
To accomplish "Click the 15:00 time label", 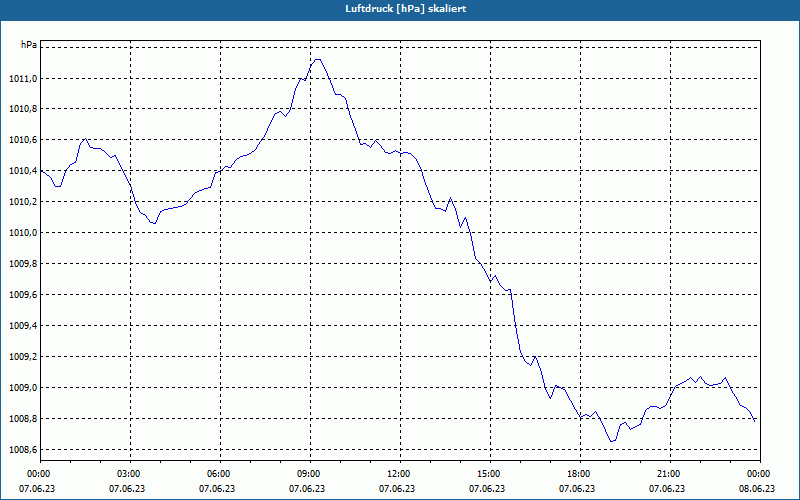I will click(490, 474).
